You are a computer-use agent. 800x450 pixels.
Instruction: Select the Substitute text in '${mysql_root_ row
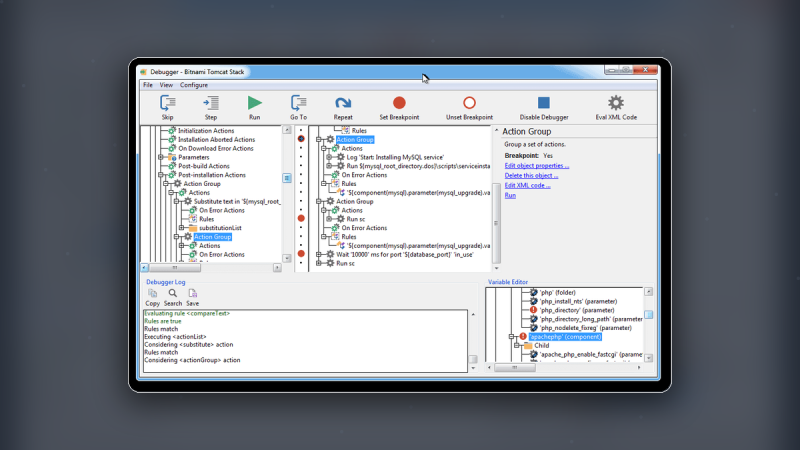pos(237,202)
